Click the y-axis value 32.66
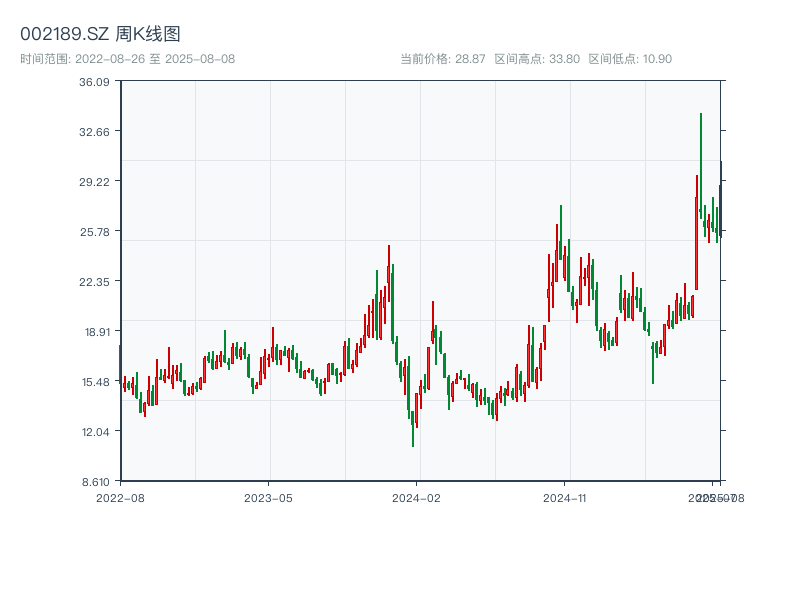800x600 pixels. (x=94, y=132)
